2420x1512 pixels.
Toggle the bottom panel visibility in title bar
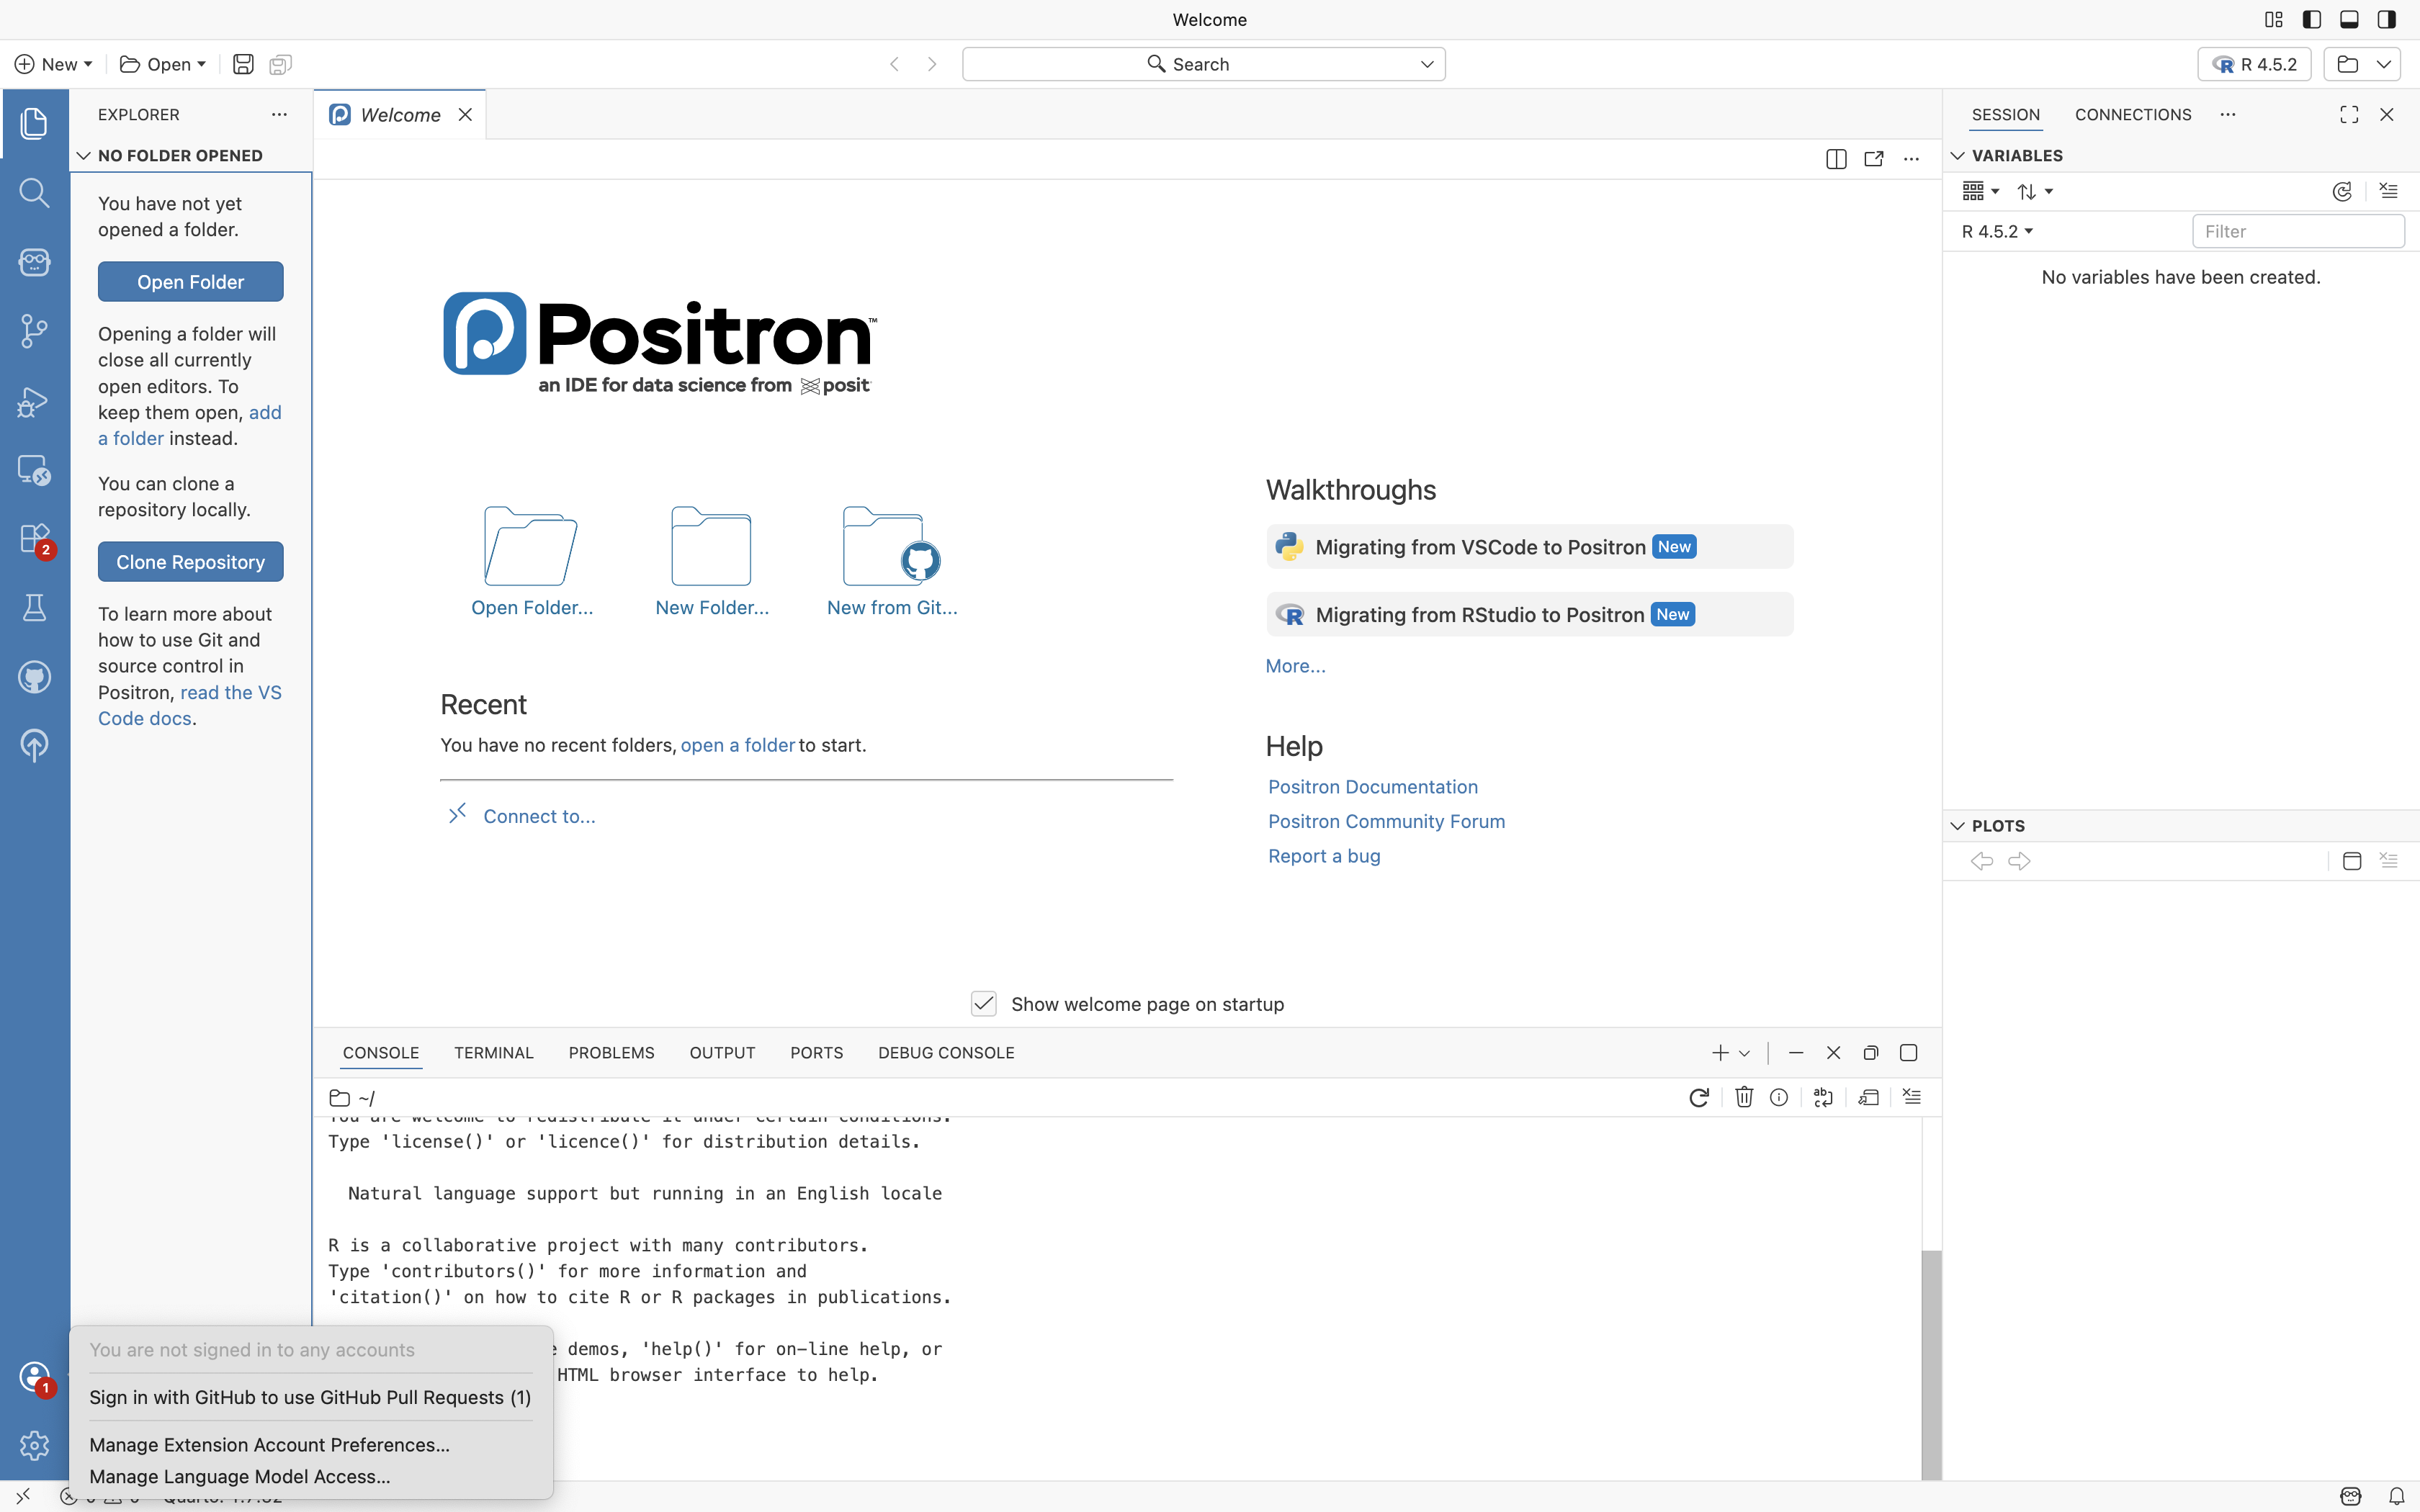(x=2349, y=20)
